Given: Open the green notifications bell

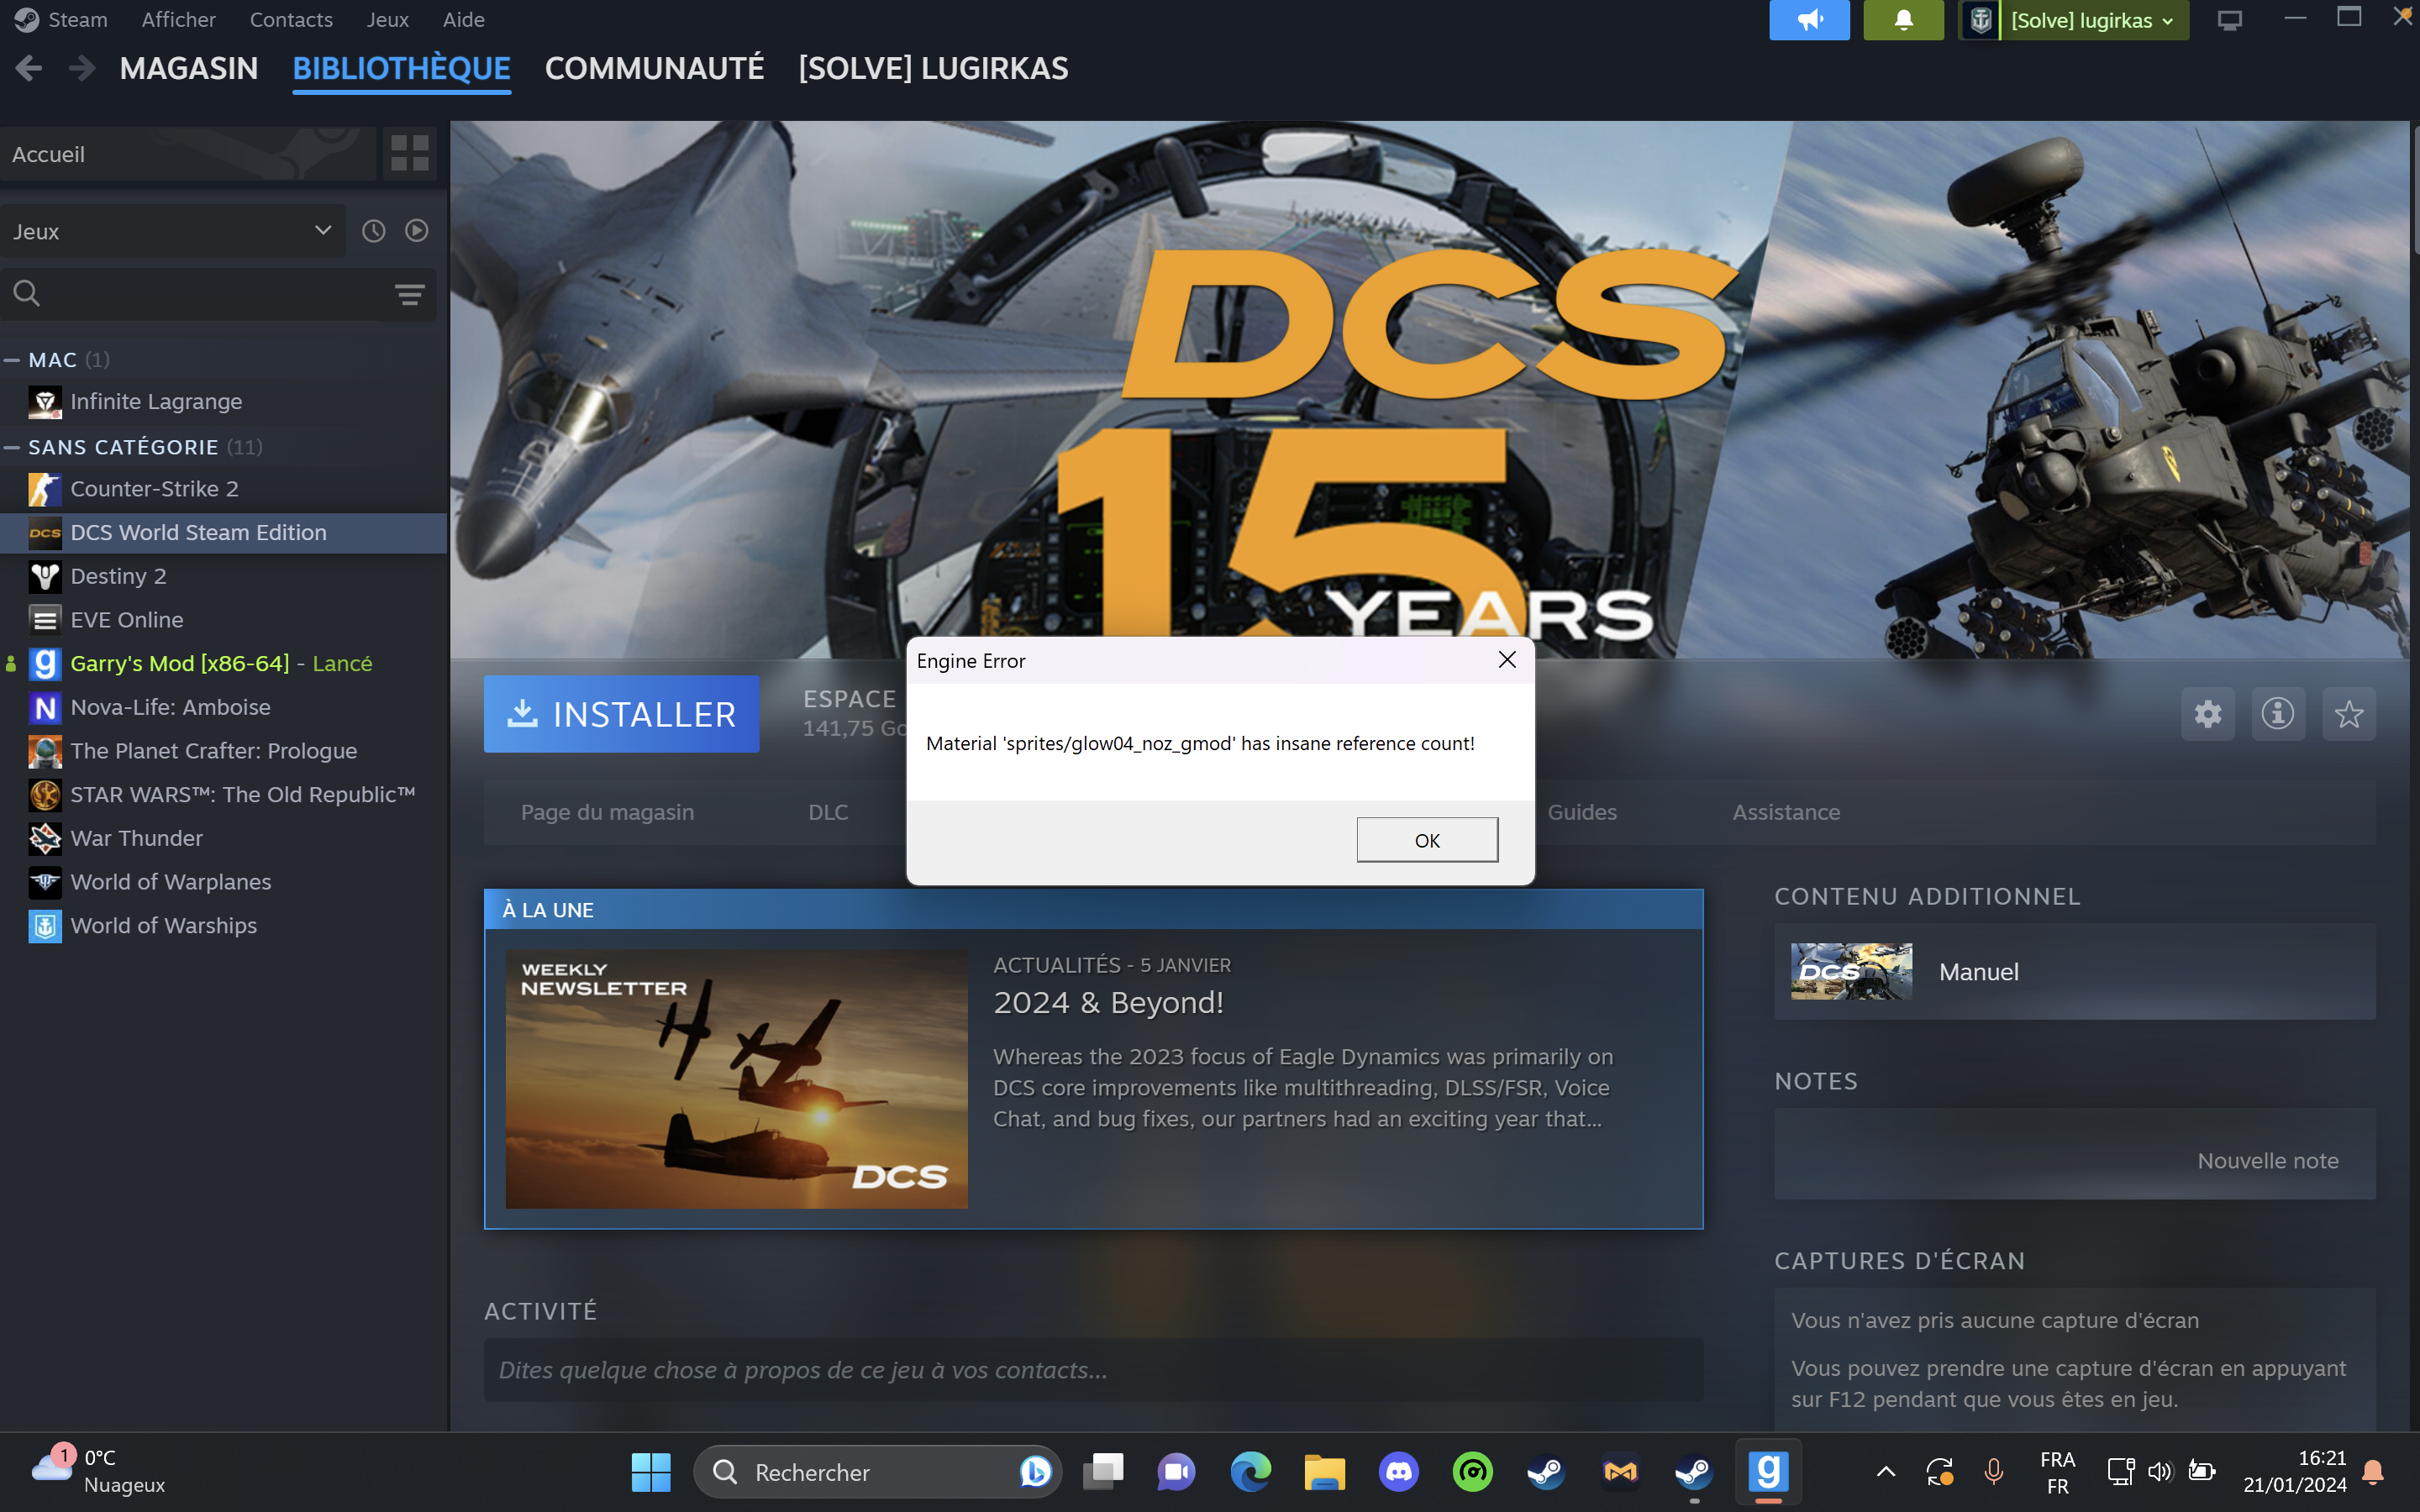Looking at the screenshot, I should point(1903,20).
